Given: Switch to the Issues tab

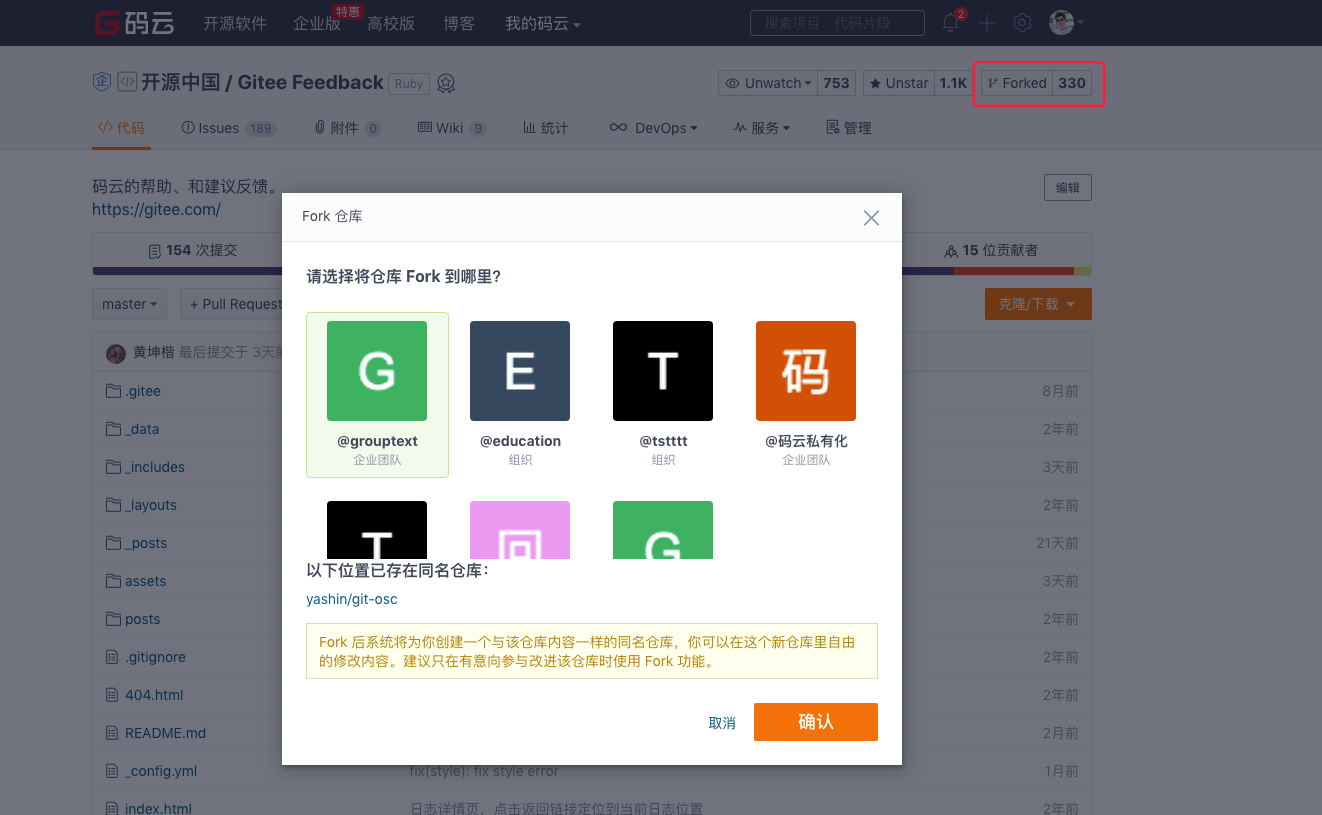Looking at the screenshot, I should point(218,127).
